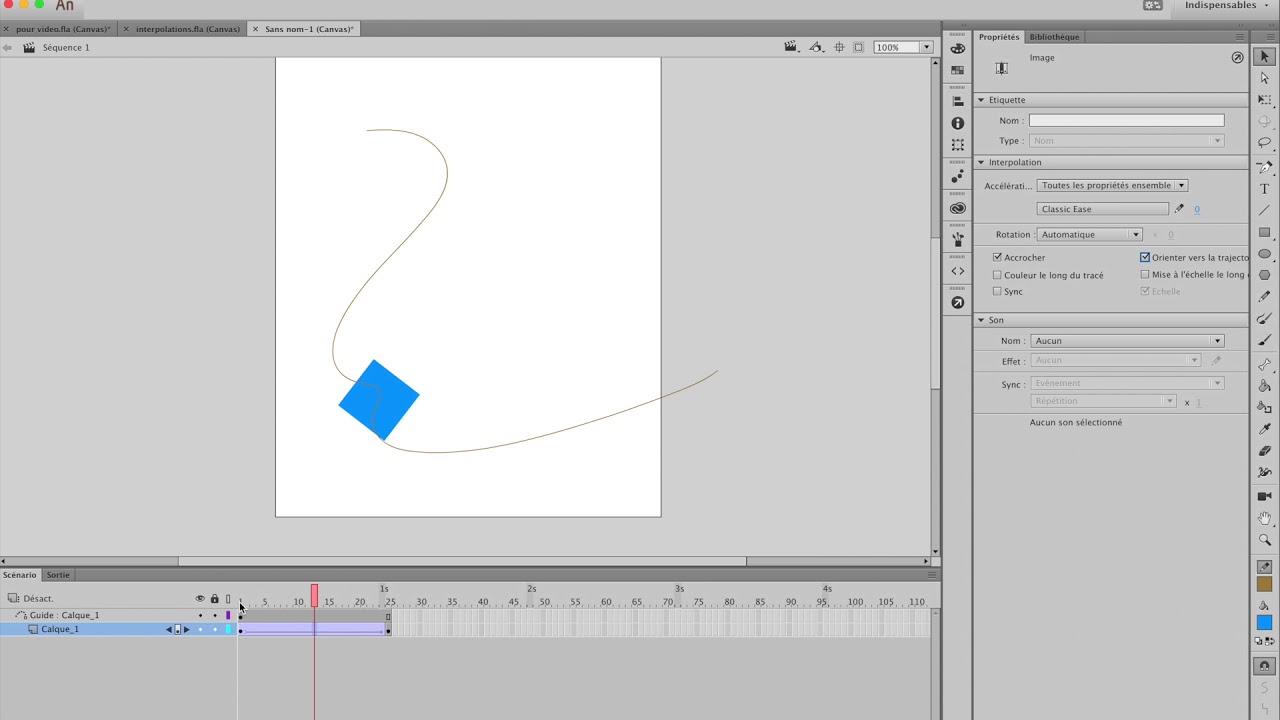Viewport: 1280px width, 720px height.
Task: Select the Eyedropper tool
Action: [x=1265, y=429]
